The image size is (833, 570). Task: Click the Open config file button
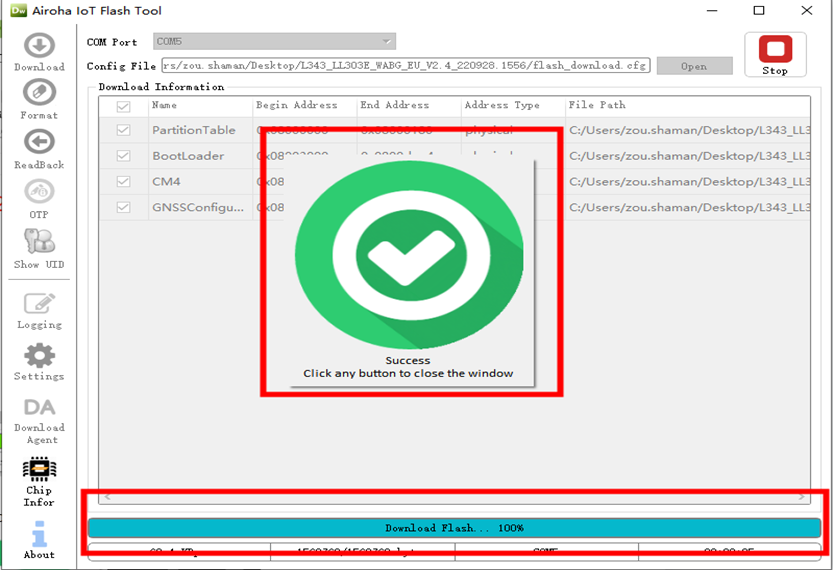pyautogui.click(x=694, y=66)
